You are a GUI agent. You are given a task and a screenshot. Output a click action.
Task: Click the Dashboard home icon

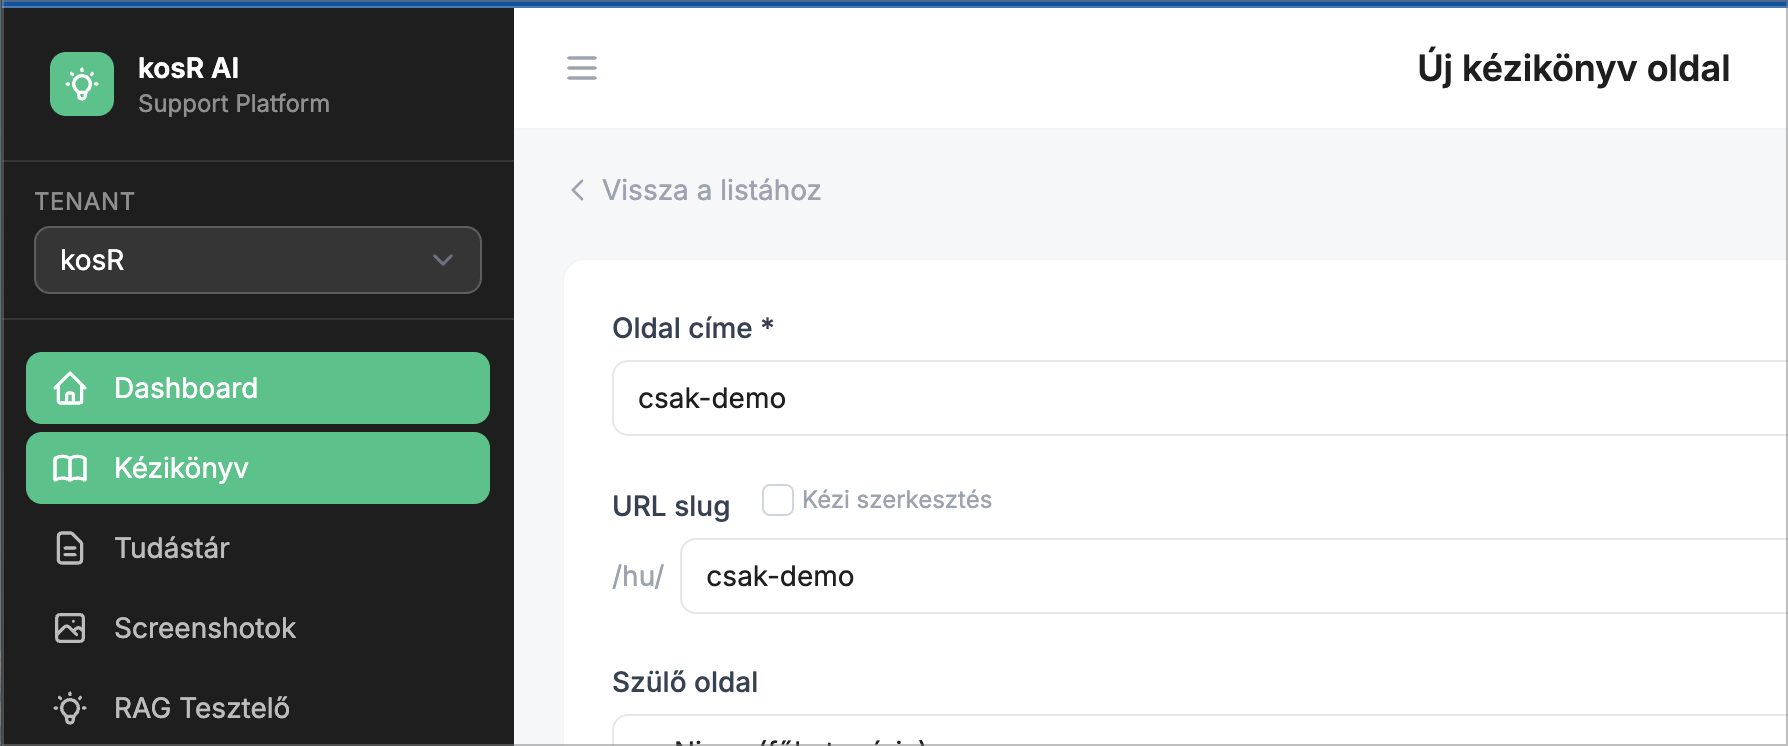[x=70, y=388]
